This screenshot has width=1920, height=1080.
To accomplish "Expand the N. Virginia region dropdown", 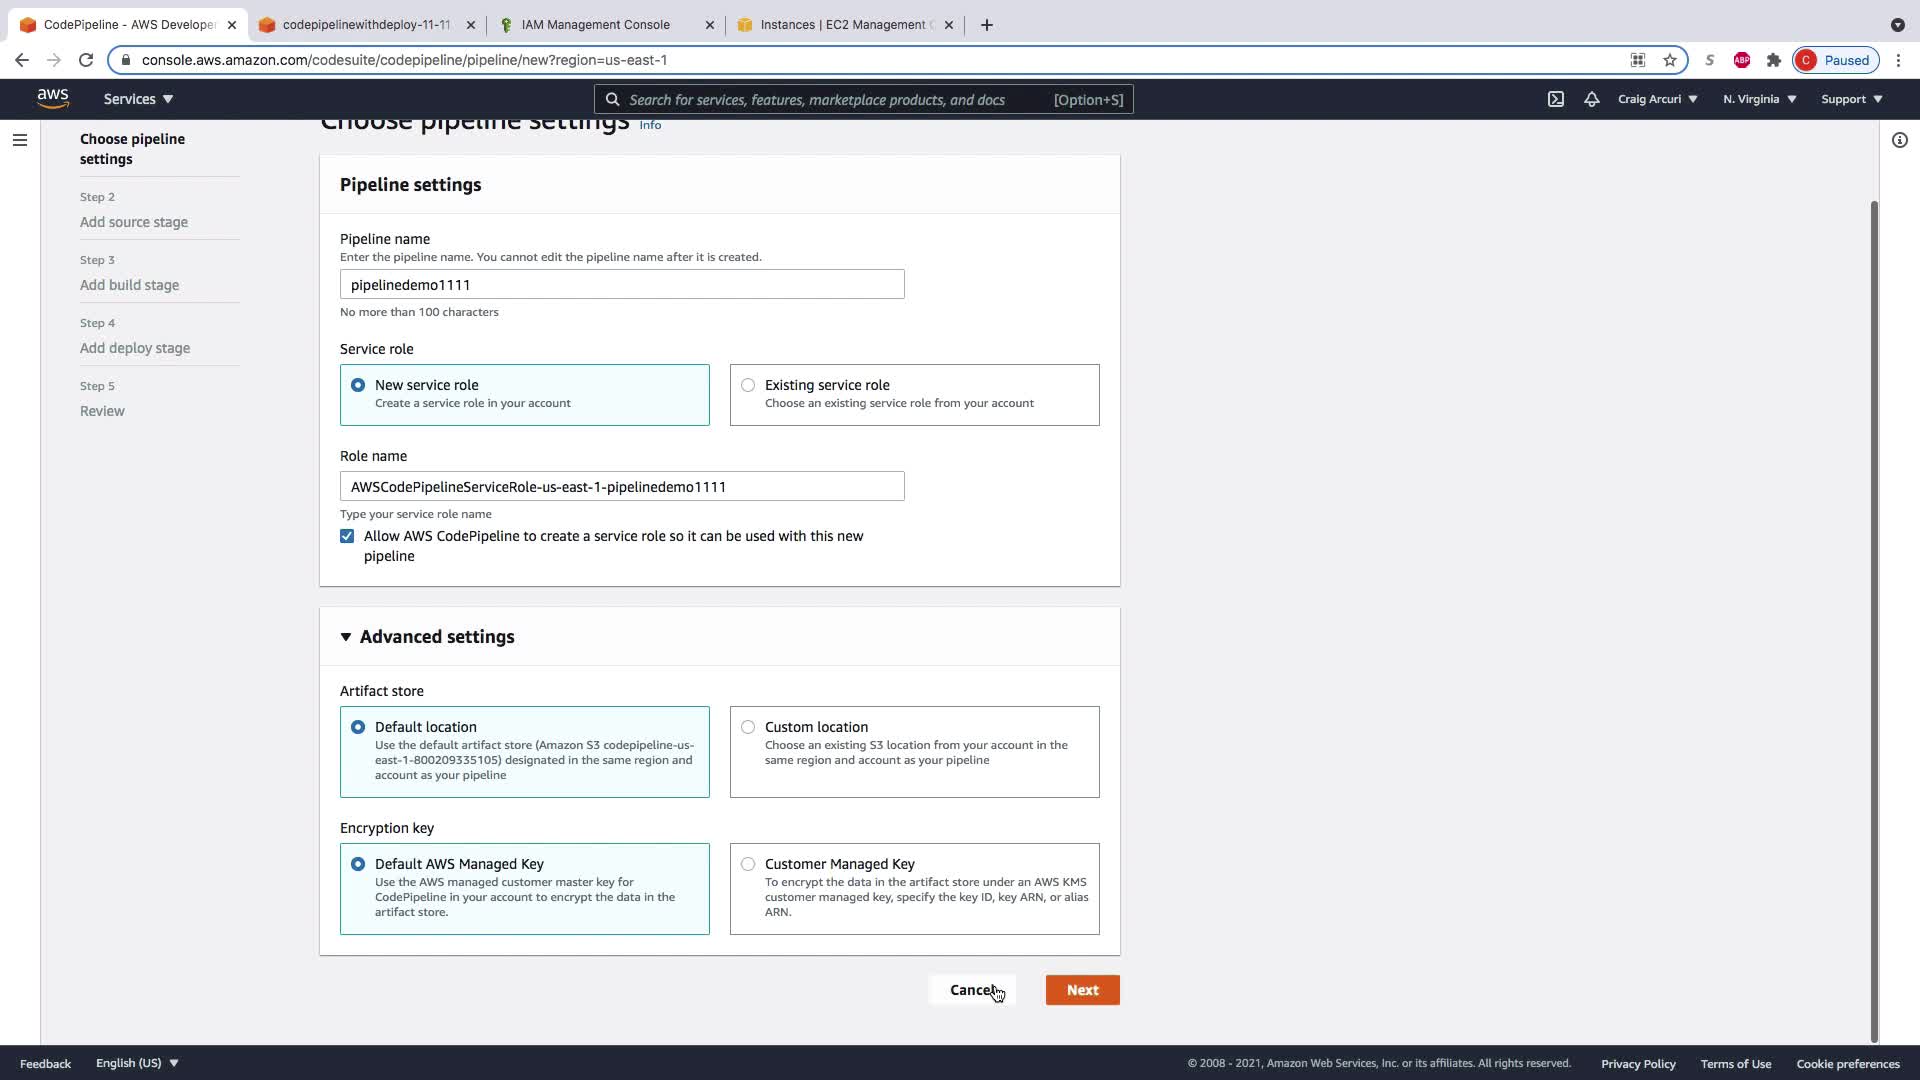I will pos(1759,99).
